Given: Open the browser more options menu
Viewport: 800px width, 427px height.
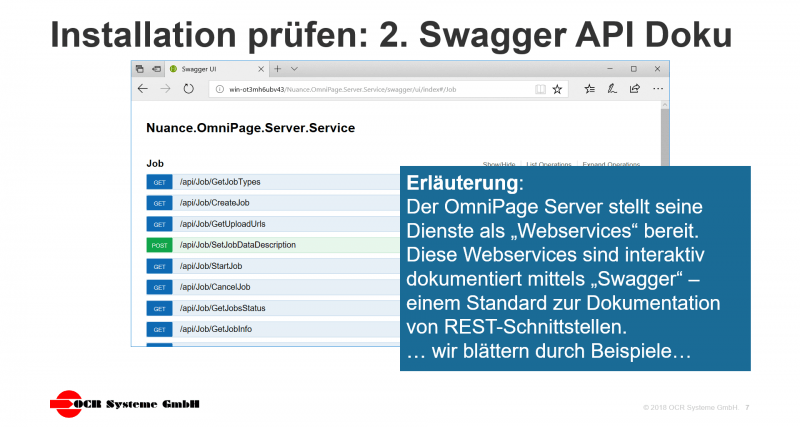Looking at the screenshot, I should (x=658, y=89).
